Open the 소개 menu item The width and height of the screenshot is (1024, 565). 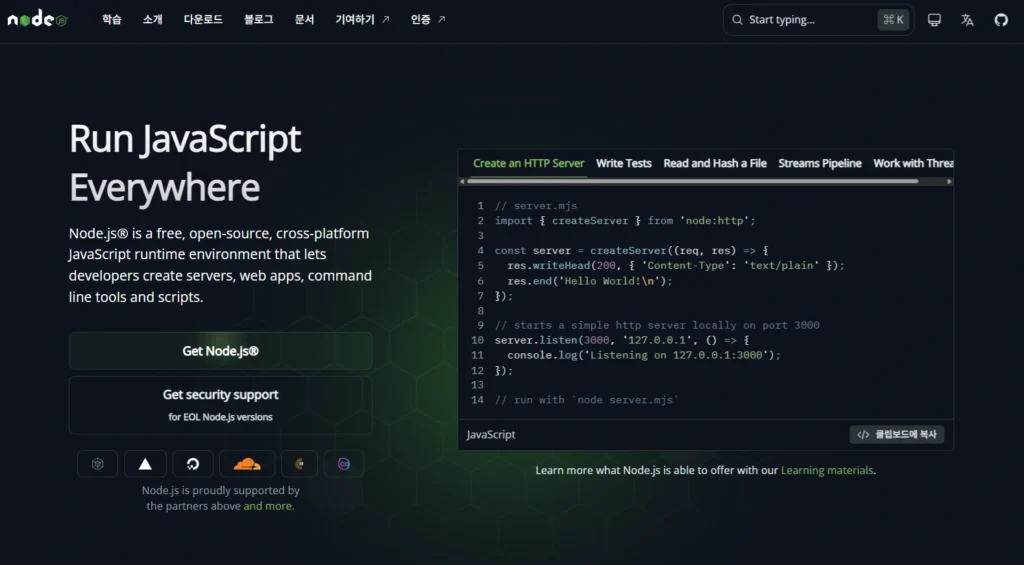coord(152,20)
